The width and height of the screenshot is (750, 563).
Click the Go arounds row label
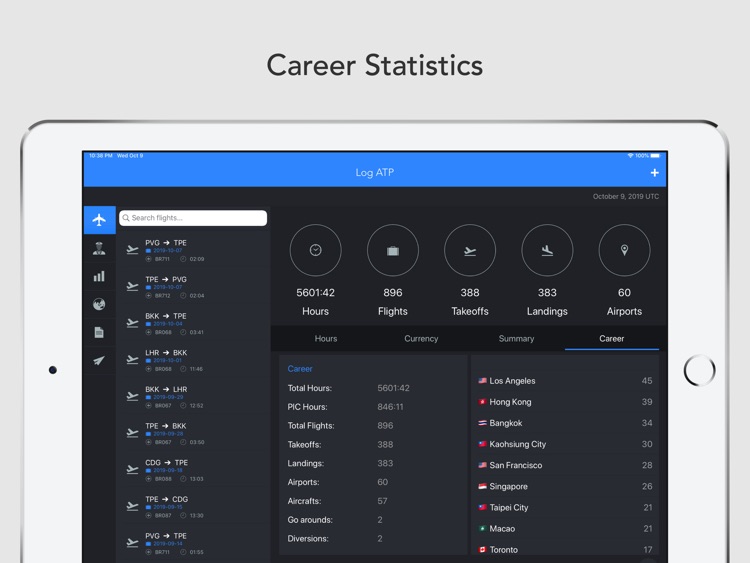point(310,520)
